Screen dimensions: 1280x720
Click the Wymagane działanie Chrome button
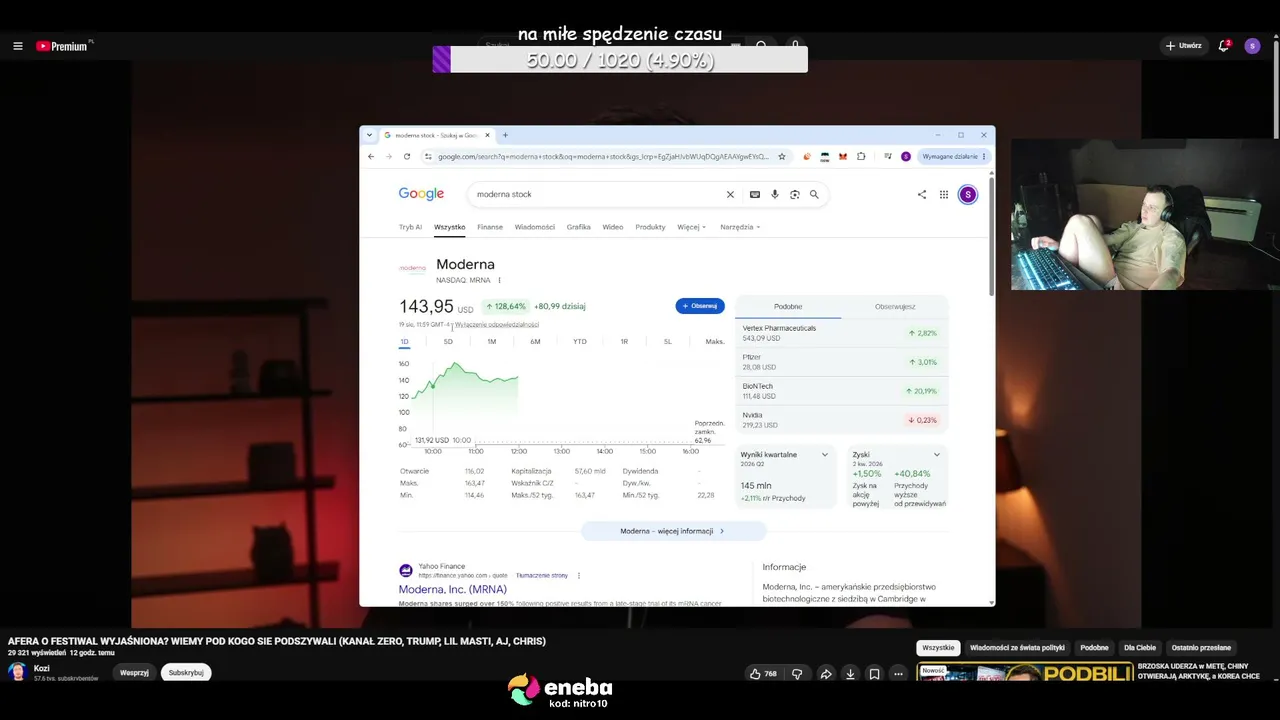(954, 156)
